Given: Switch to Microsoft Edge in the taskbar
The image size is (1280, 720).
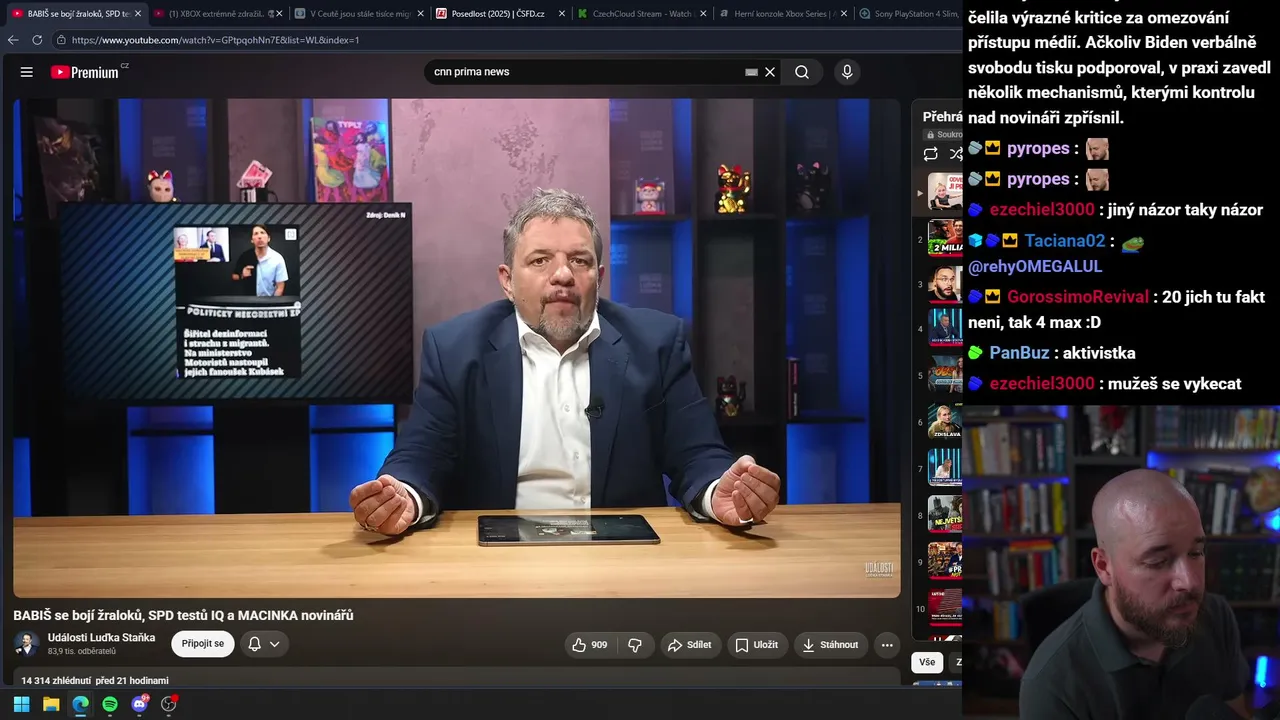Looking at the screenshot, I should [x=81, y=704].
